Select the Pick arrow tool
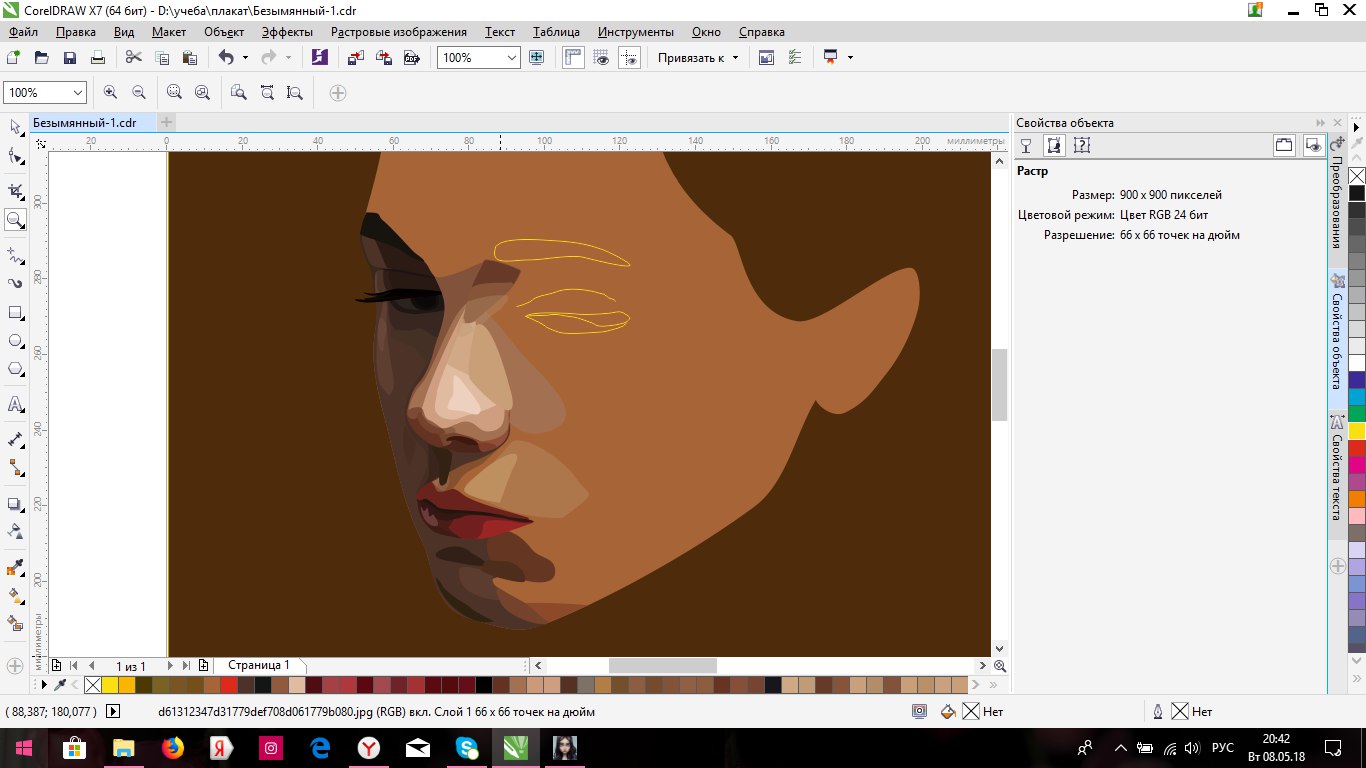Image resolution: width=1366 pixels, height=768 pixels. tap(15, 127)
